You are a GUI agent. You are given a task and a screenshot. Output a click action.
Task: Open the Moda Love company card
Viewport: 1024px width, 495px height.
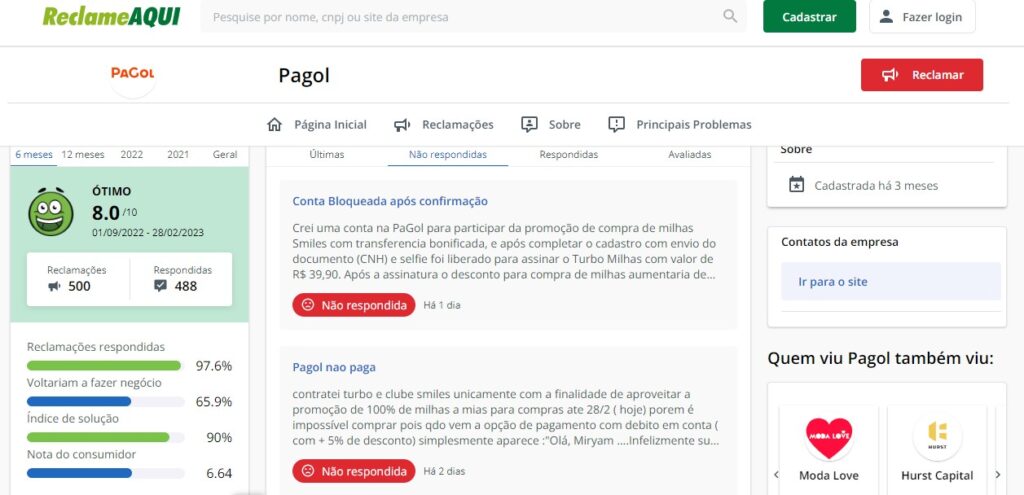(x=829, y=448)
